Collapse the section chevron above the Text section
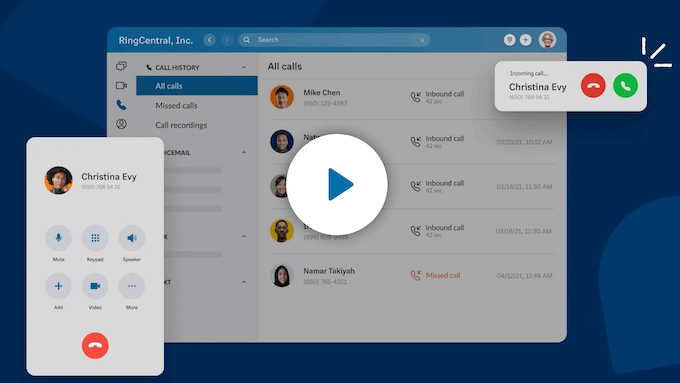The height and width of the screenshot is (383, 680). (244, 236)
